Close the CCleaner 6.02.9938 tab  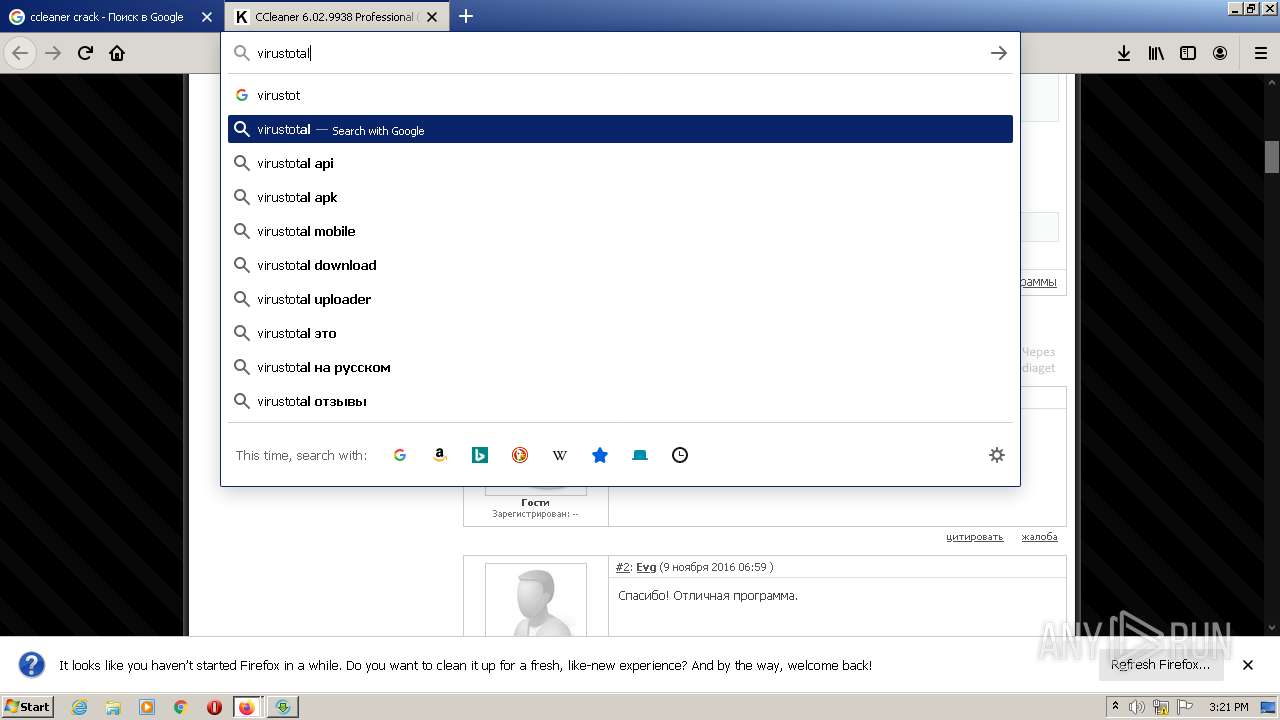432,17
